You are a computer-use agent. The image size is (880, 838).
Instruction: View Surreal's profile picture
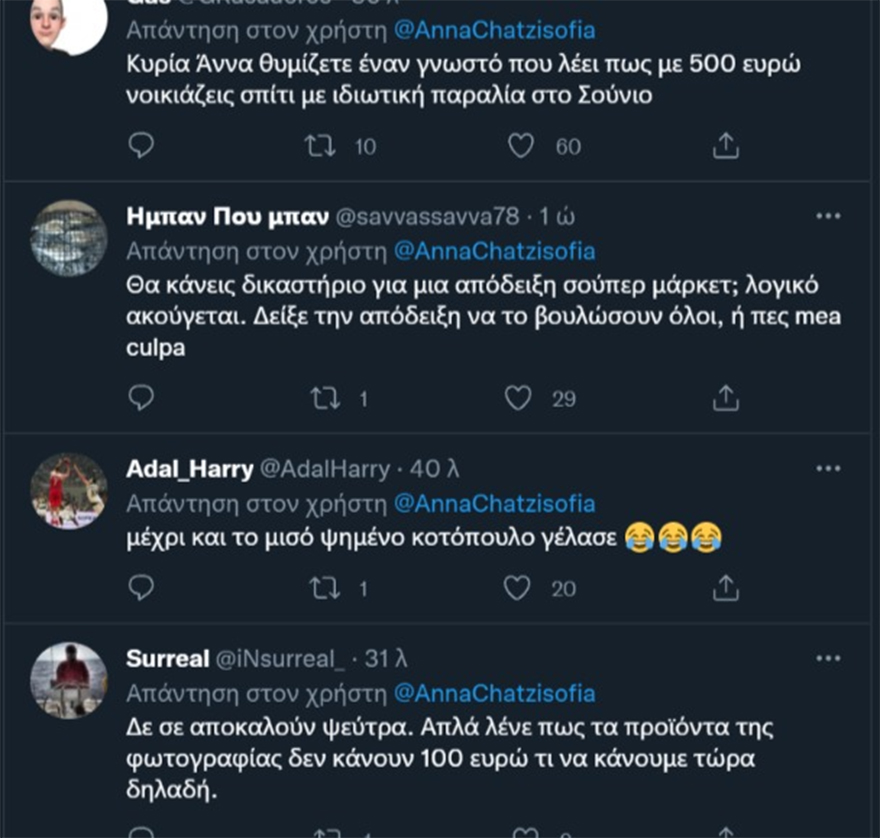pos(69,680)
